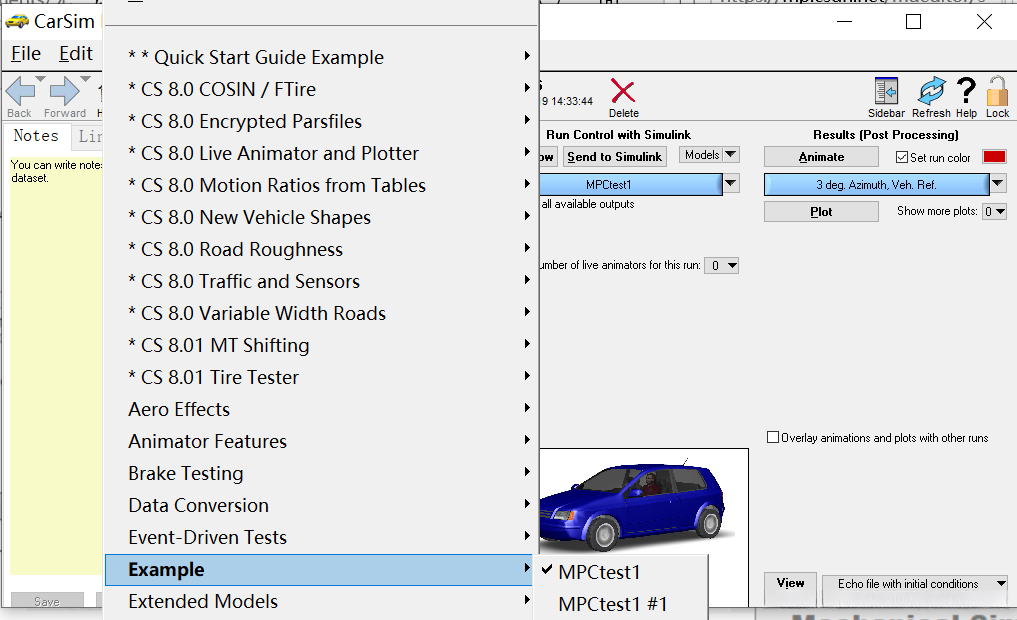Viewport: 1017px width, 620px height.
Task: Expand the Show more plots dropdown
Action: point(994,212)
